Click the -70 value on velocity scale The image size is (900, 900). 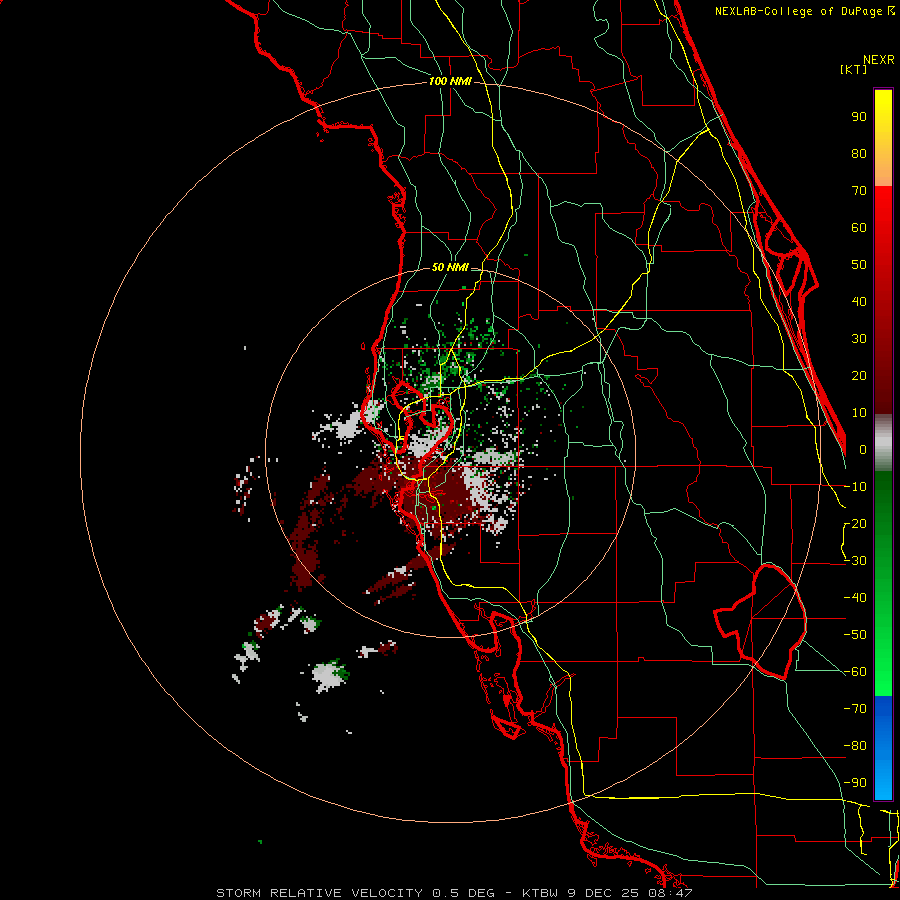point(855,709)
